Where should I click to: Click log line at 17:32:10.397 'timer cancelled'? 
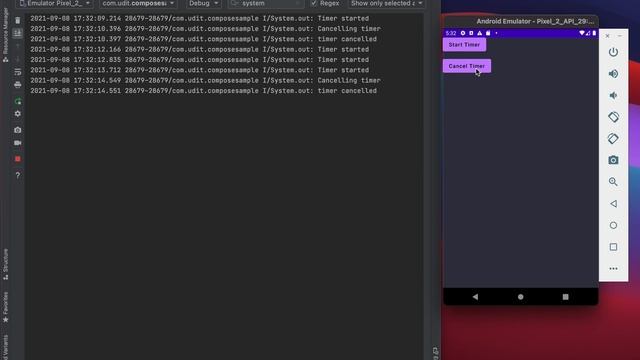point(203,39)
